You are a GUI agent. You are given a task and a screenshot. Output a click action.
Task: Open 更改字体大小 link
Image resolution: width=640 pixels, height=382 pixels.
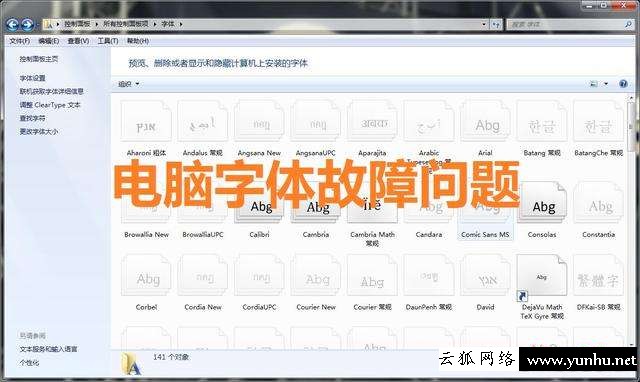(x=39, y=132)
